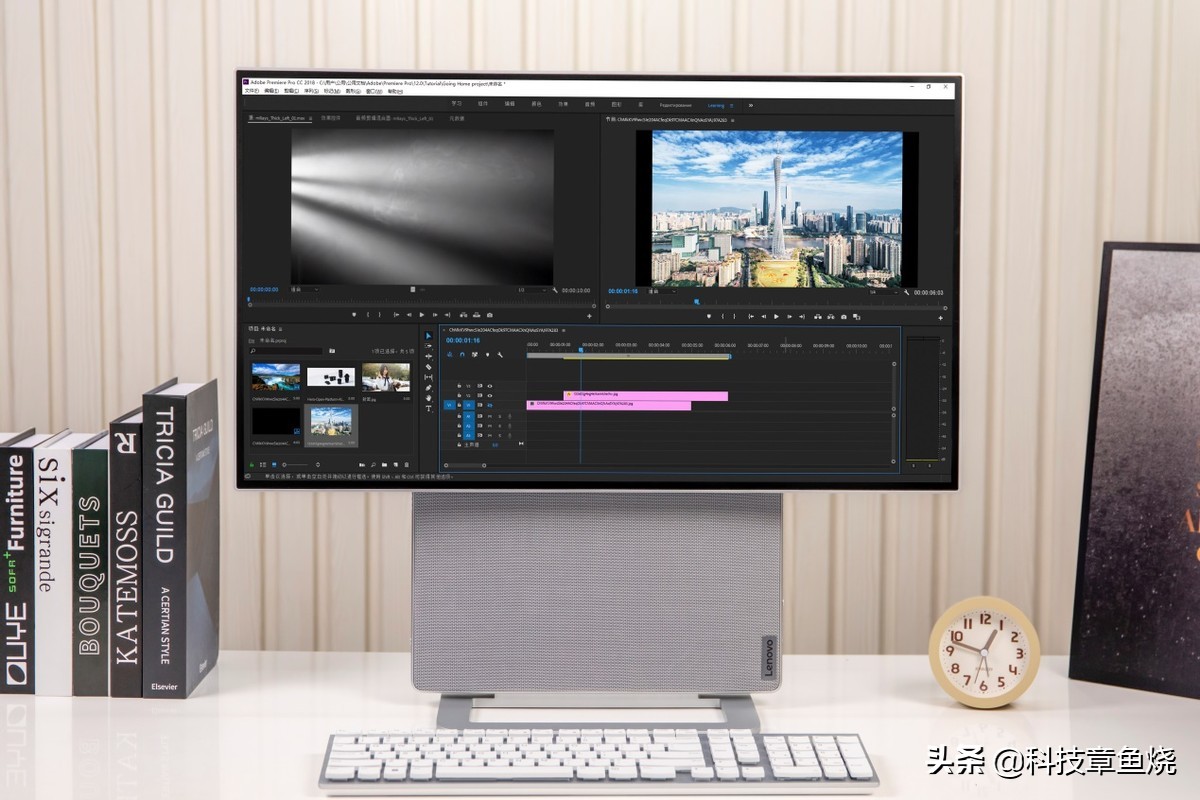Click the Step Forward button under Program monitor
The height and width of the screenshot is (800, 1200).
point(789,317)
